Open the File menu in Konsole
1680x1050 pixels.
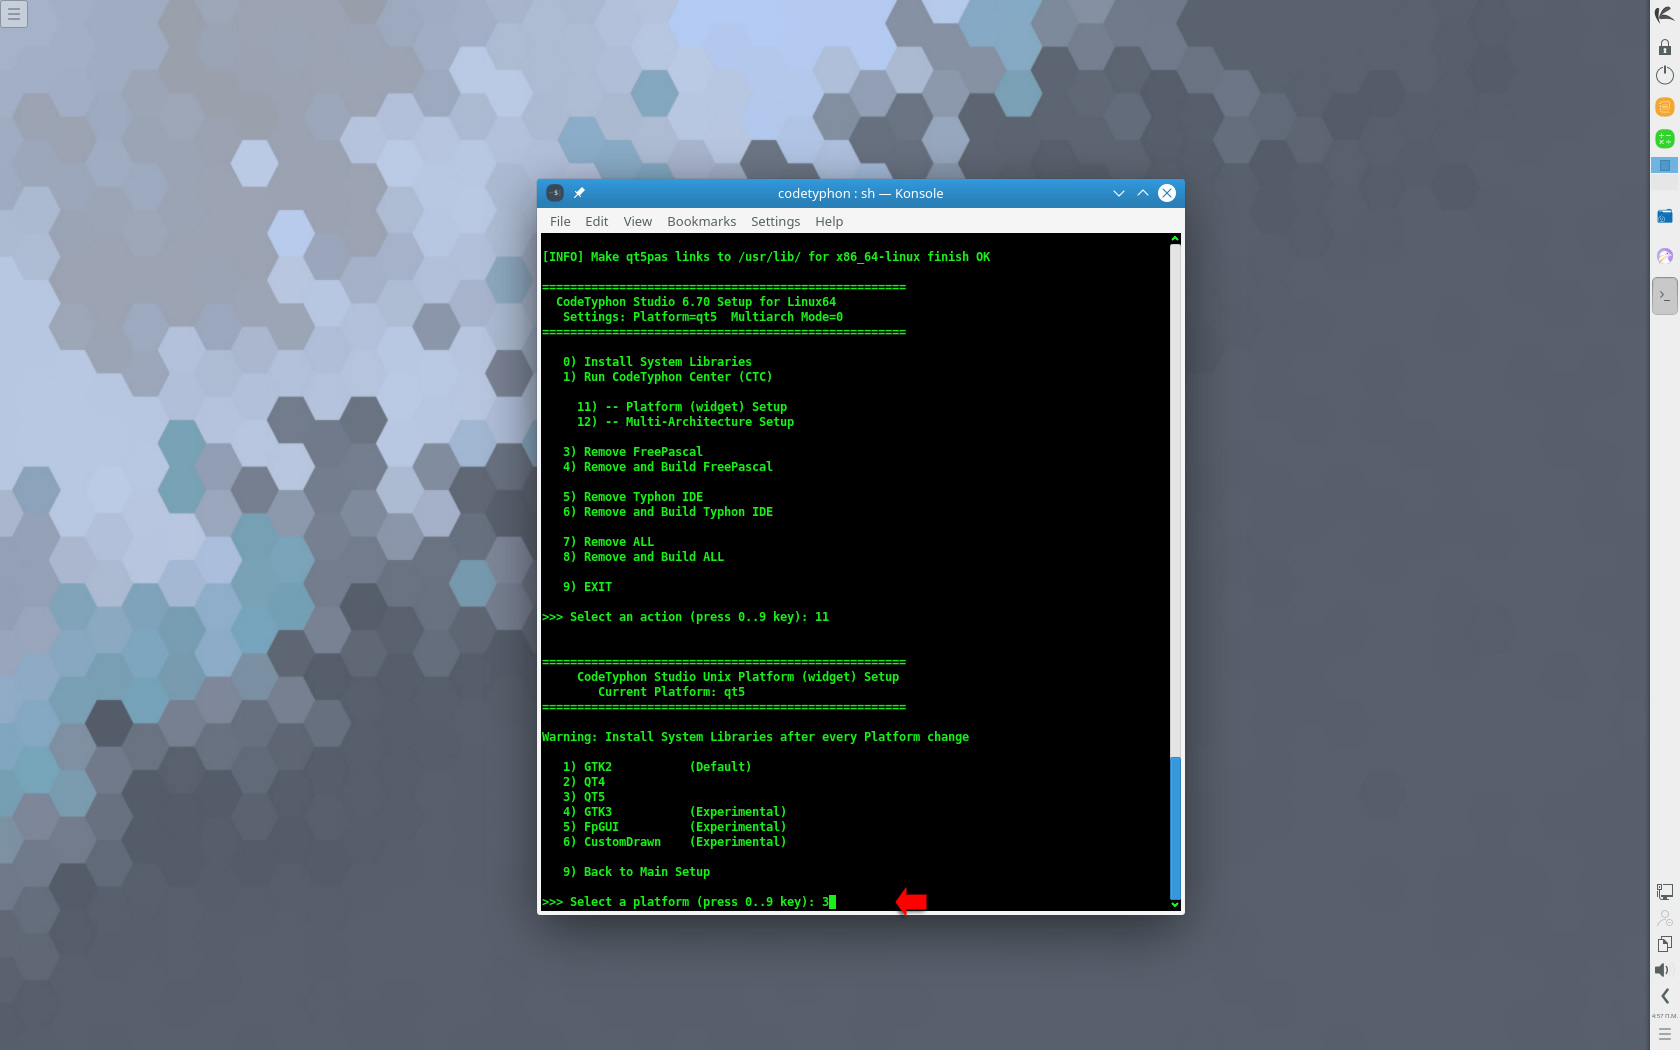click(560, 221)
